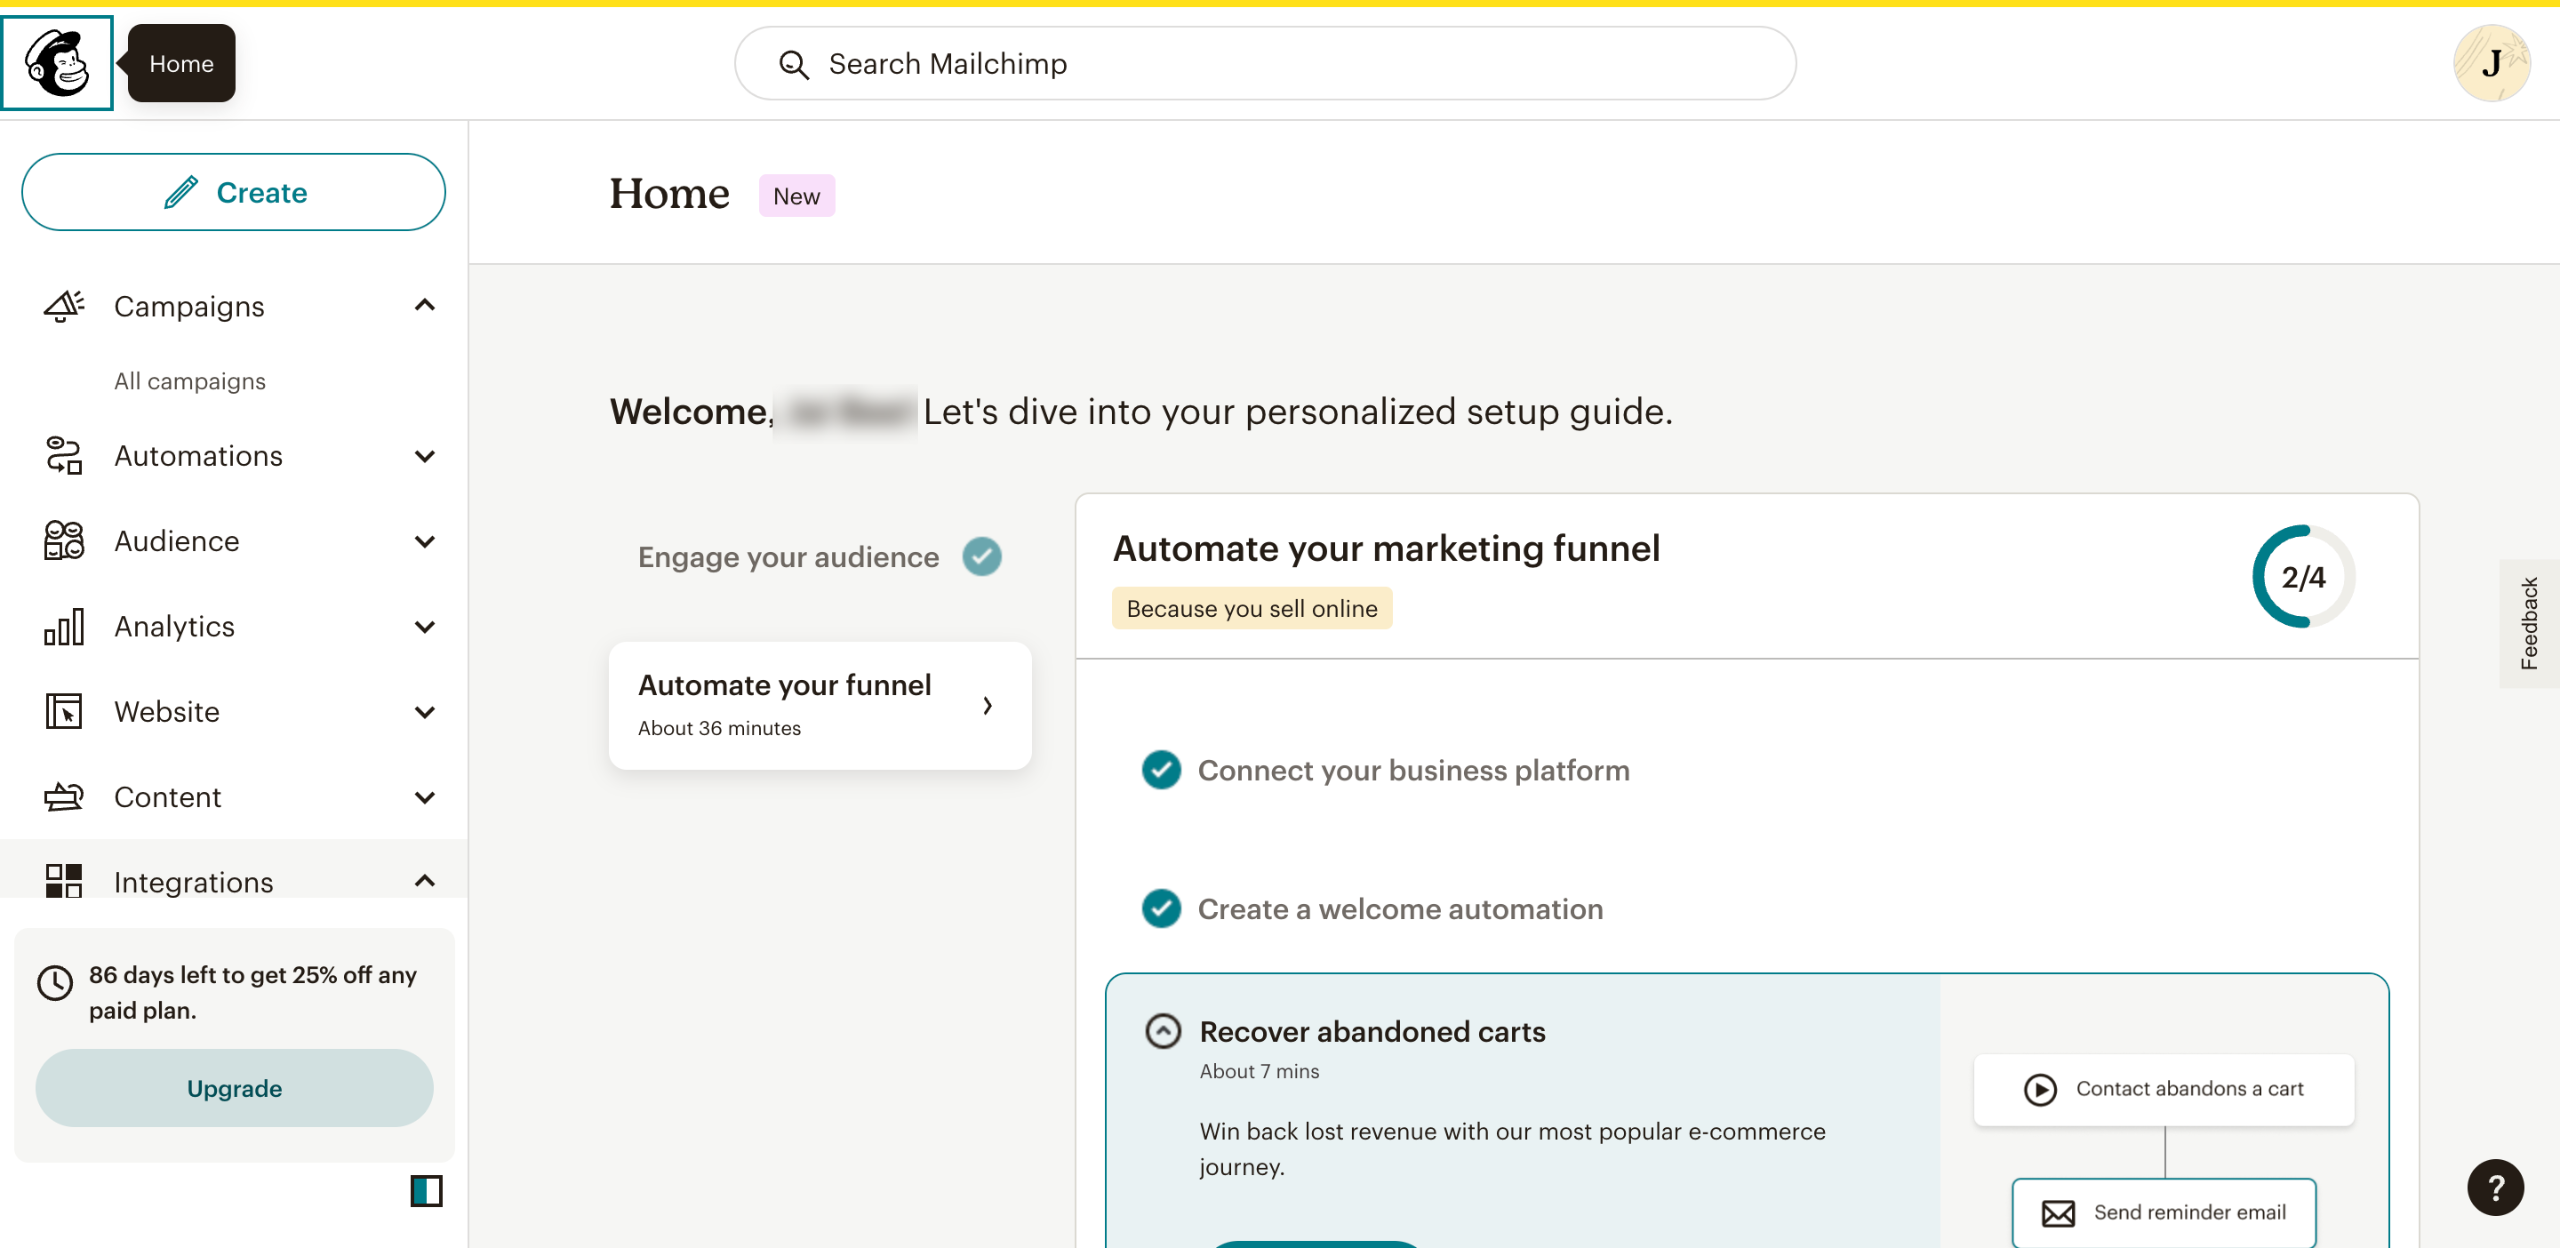Click the Audience people icon
Viewport: 2560px width, 1248px height.
pos(64,541)
